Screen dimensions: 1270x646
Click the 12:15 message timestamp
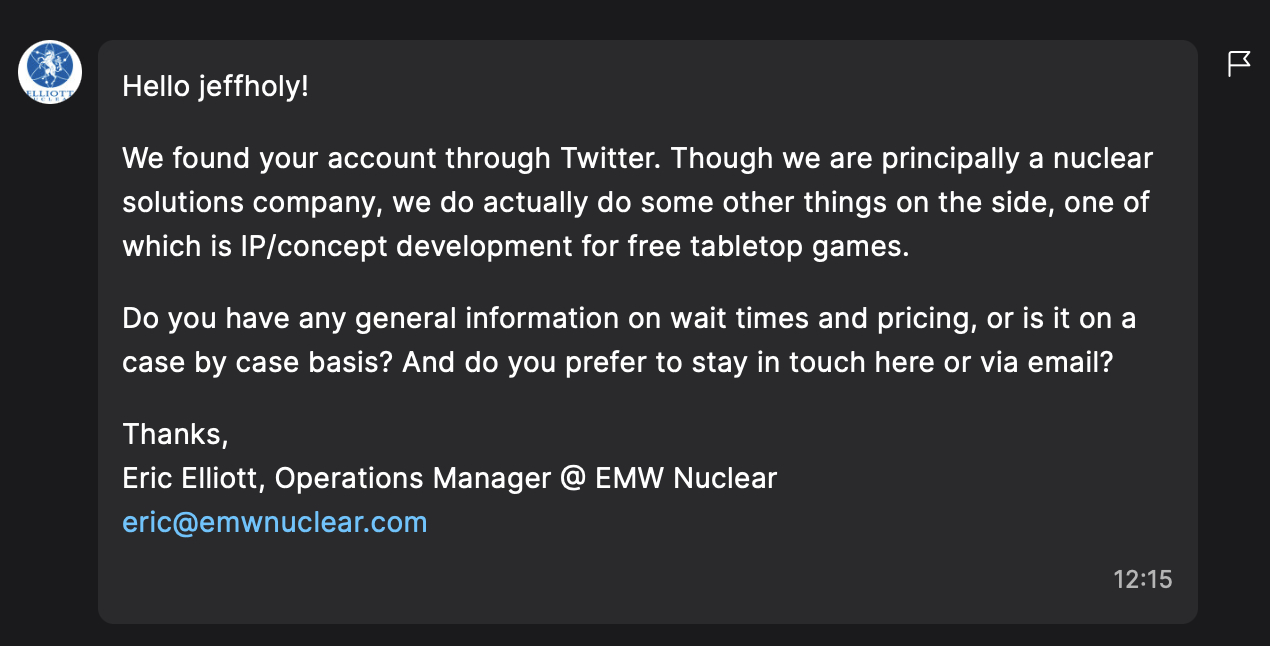pyautogui.click(x=1142, y=579)
